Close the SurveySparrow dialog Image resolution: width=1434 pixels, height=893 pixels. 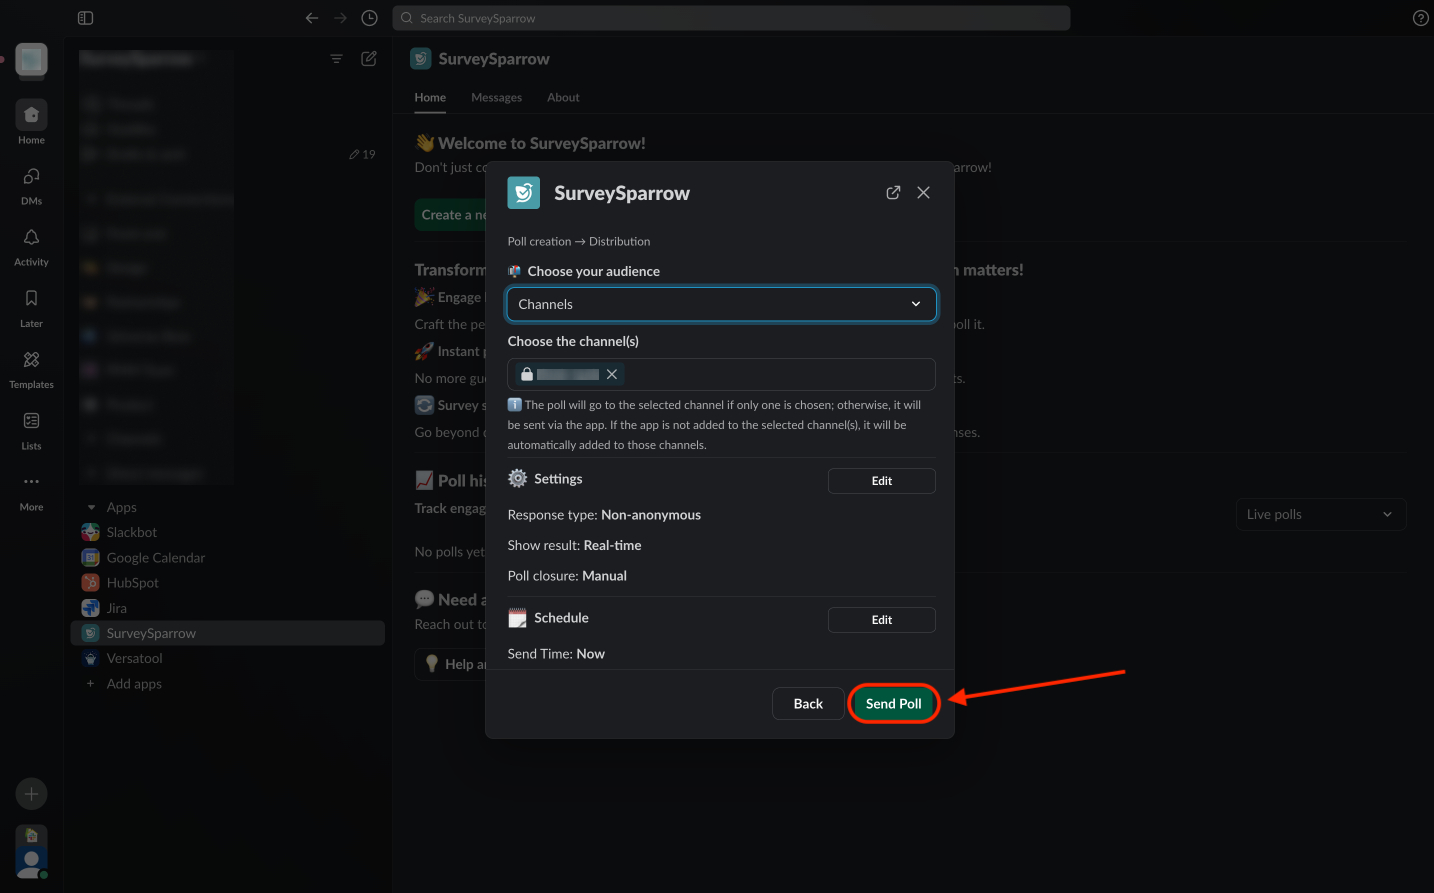(x=923, y=193)
